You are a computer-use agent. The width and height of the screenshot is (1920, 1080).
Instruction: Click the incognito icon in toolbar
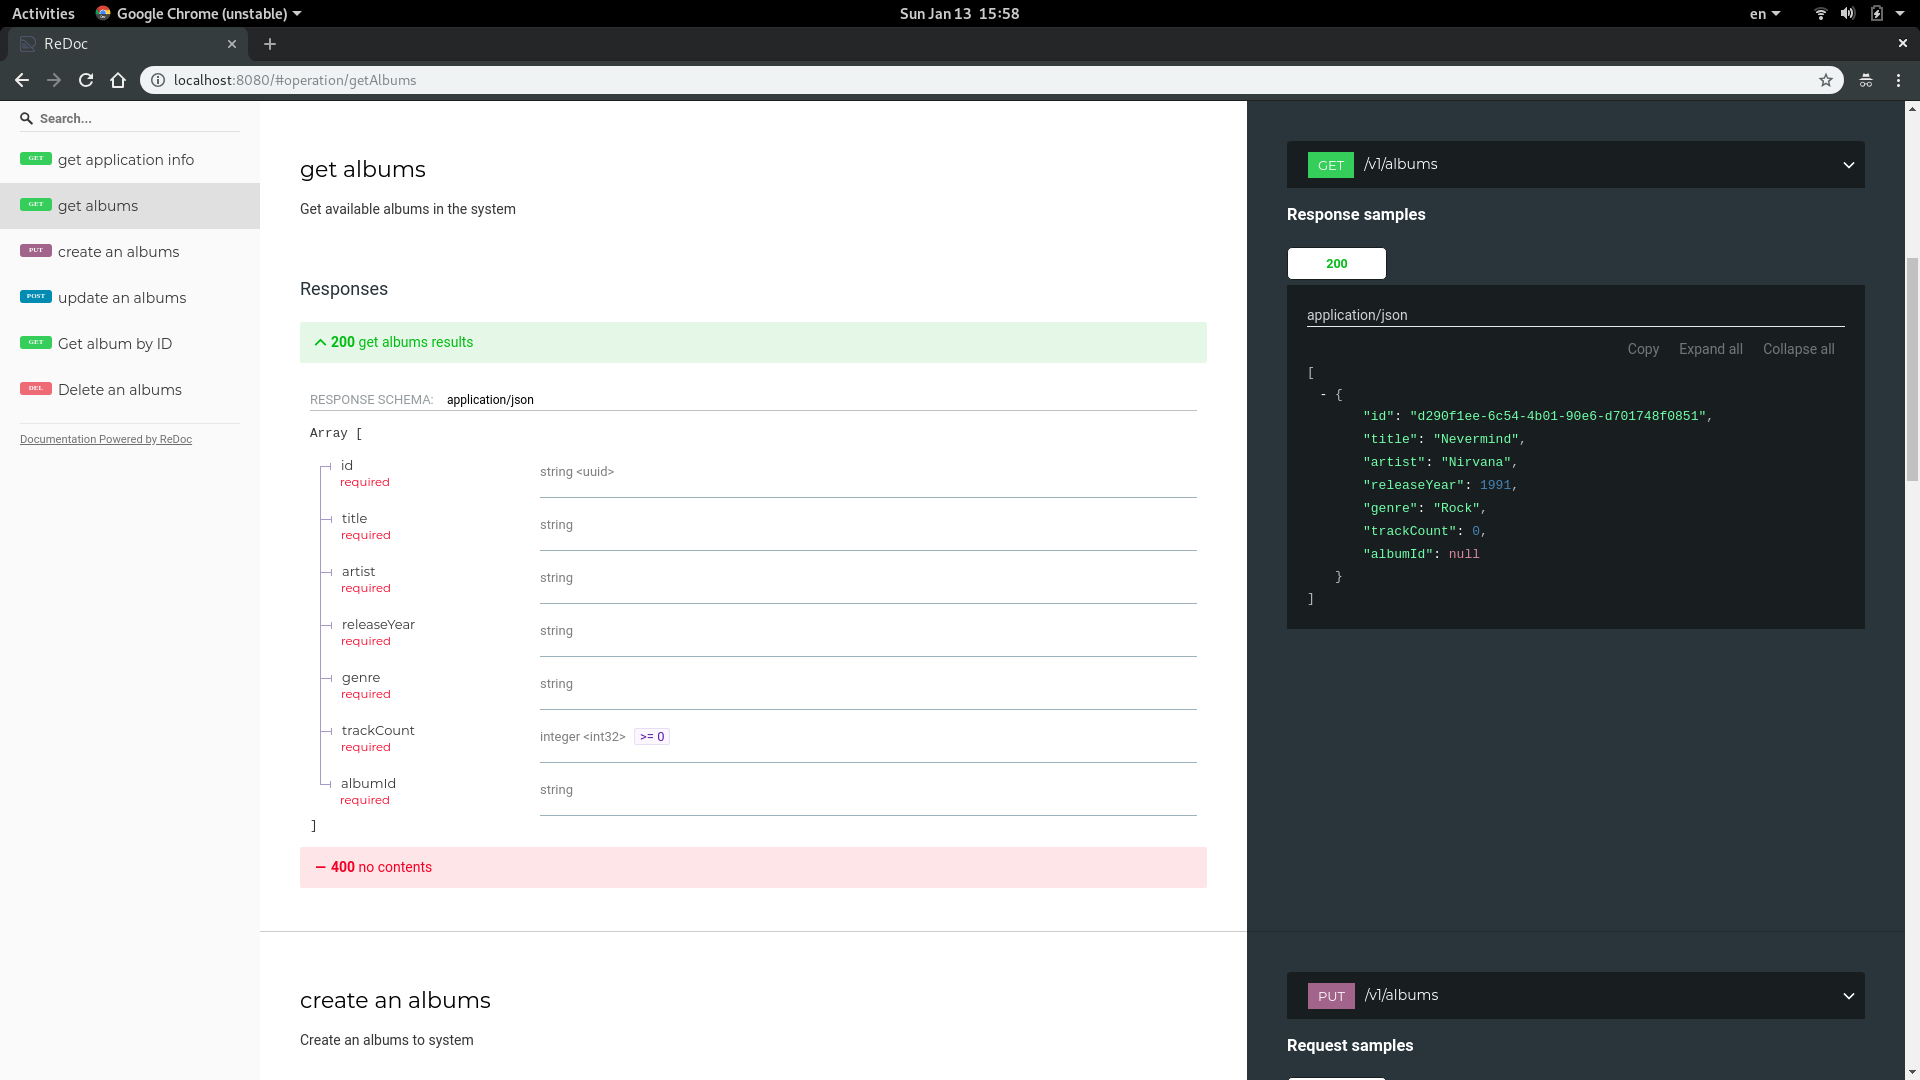(x=1866, y=80)
